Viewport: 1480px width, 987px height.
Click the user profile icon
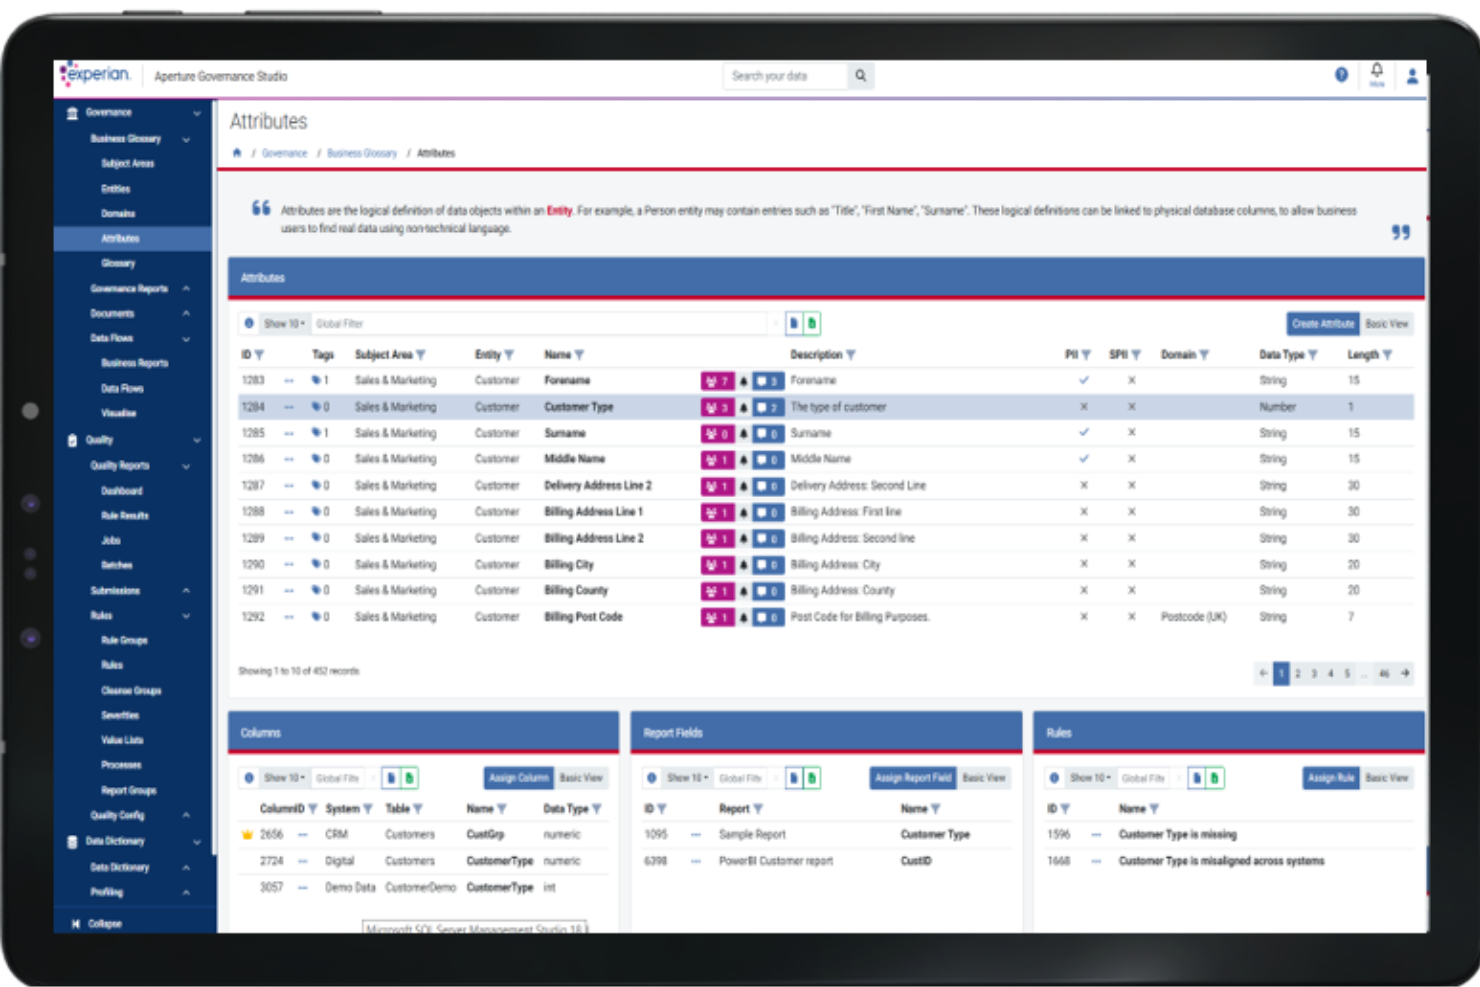(1412, 75)
